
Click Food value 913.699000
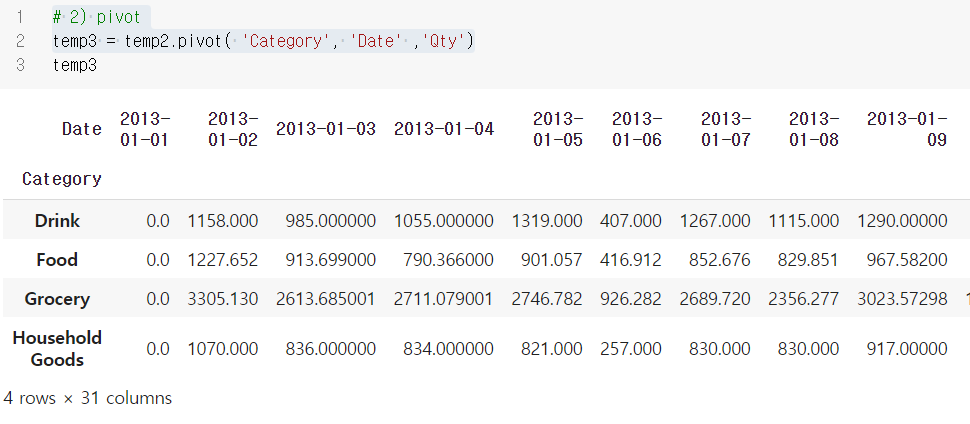tap(330, 260)
